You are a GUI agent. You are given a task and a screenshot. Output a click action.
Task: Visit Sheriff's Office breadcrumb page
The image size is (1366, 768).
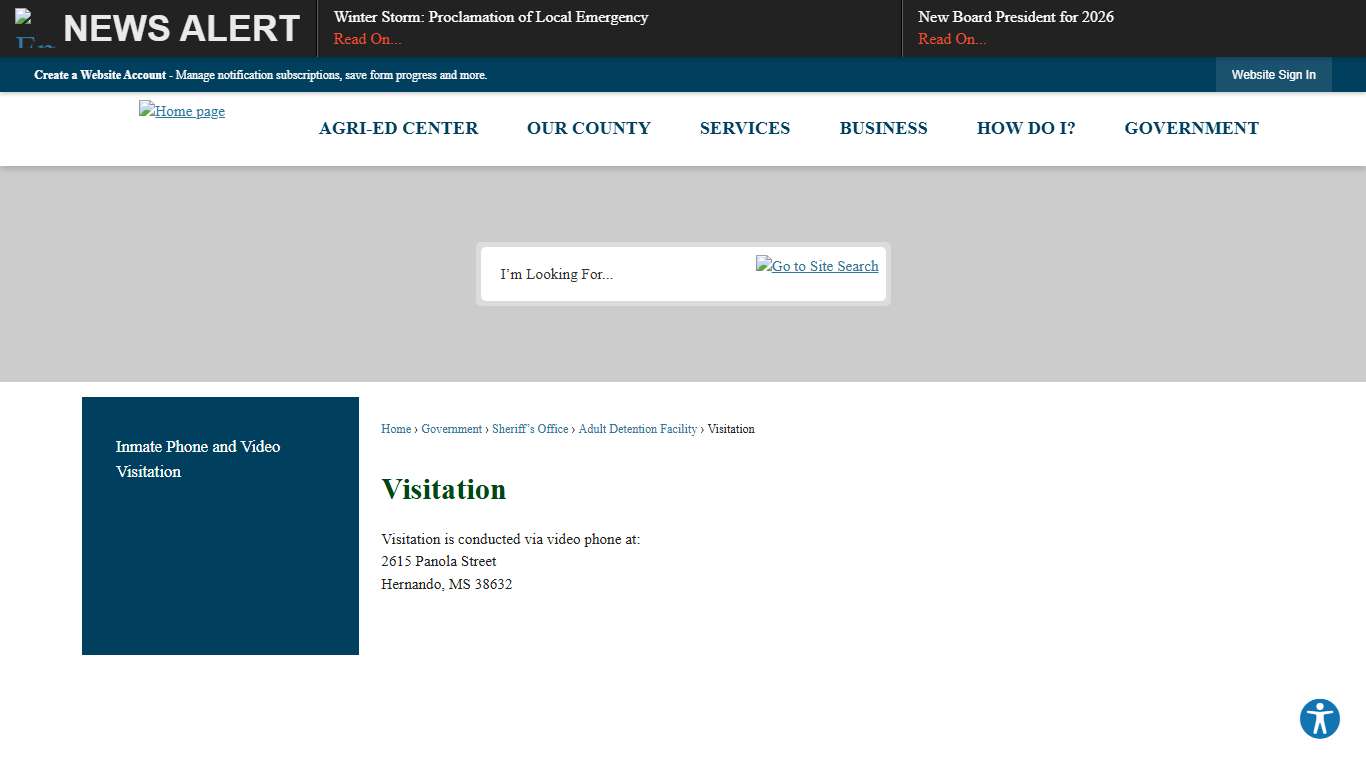pos(530,429)
